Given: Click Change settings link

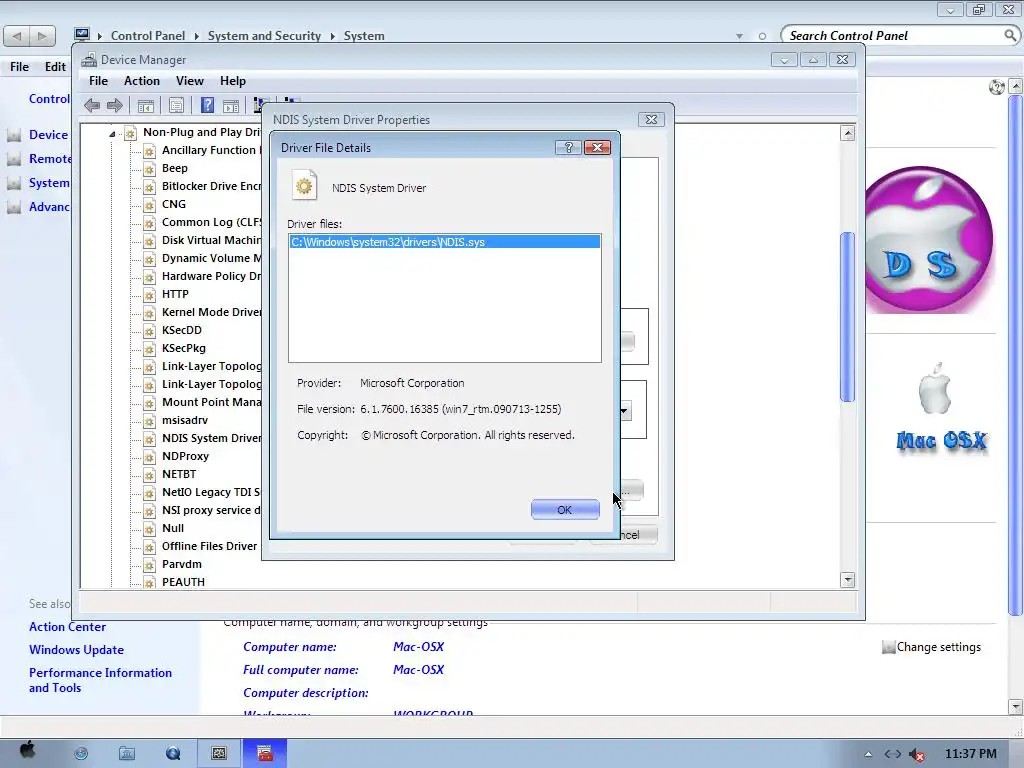Looking at the screenshot, I should pos(938,647).
